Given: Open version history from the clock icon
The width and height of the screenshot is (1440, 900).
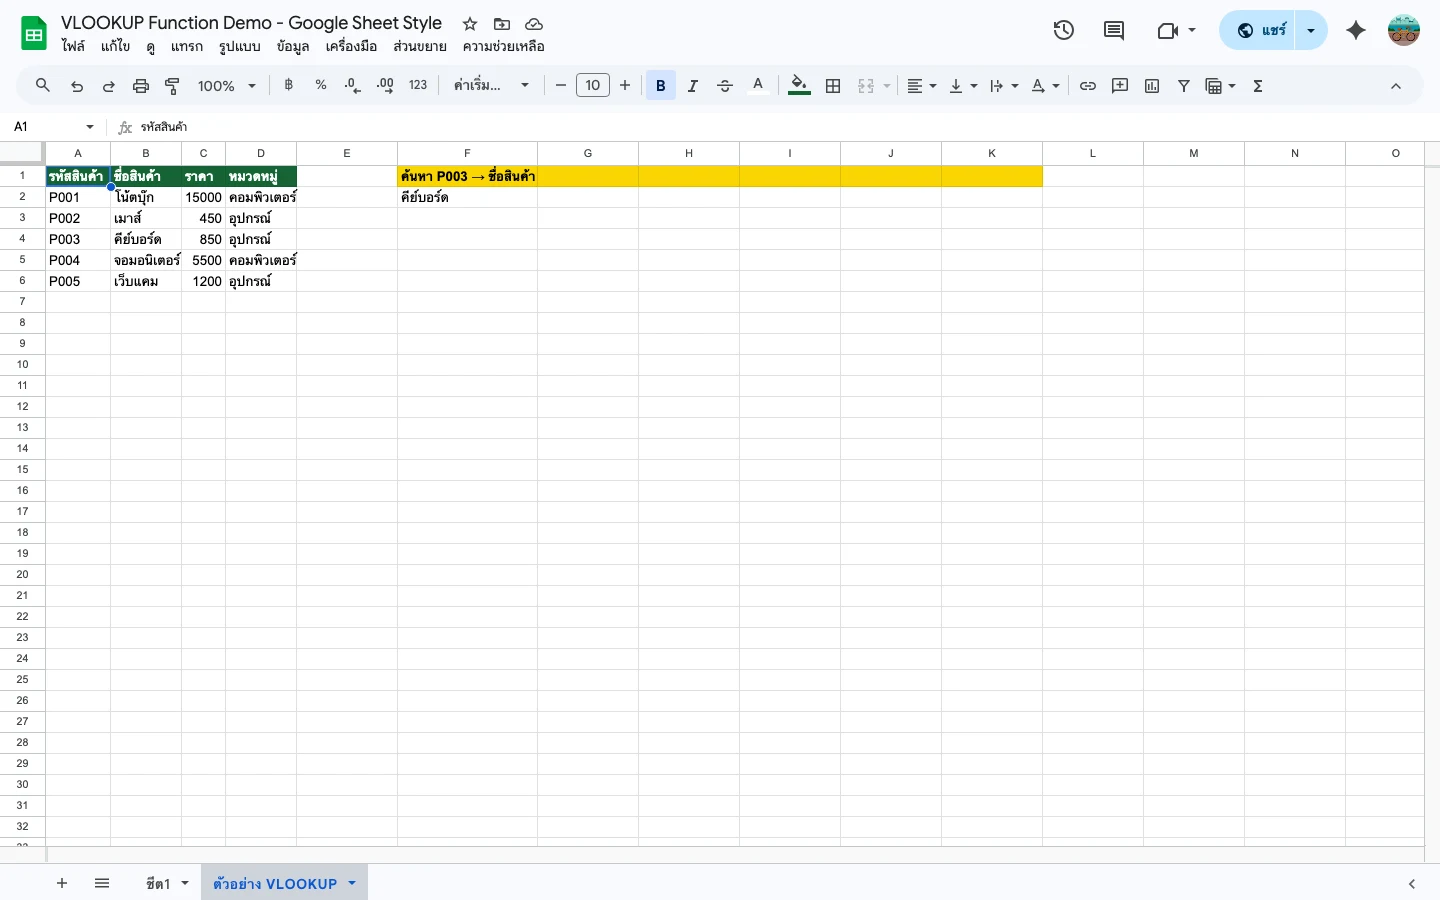Looking at the screenshot, I should [x=1064, y=30].
